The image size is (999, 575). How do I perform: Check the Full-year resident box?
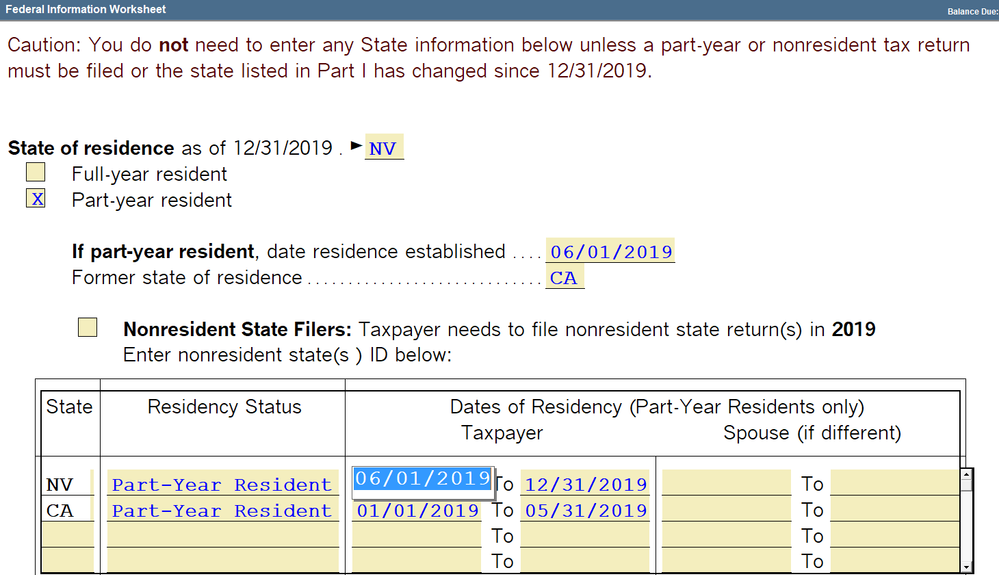click(x=36, y=173)
